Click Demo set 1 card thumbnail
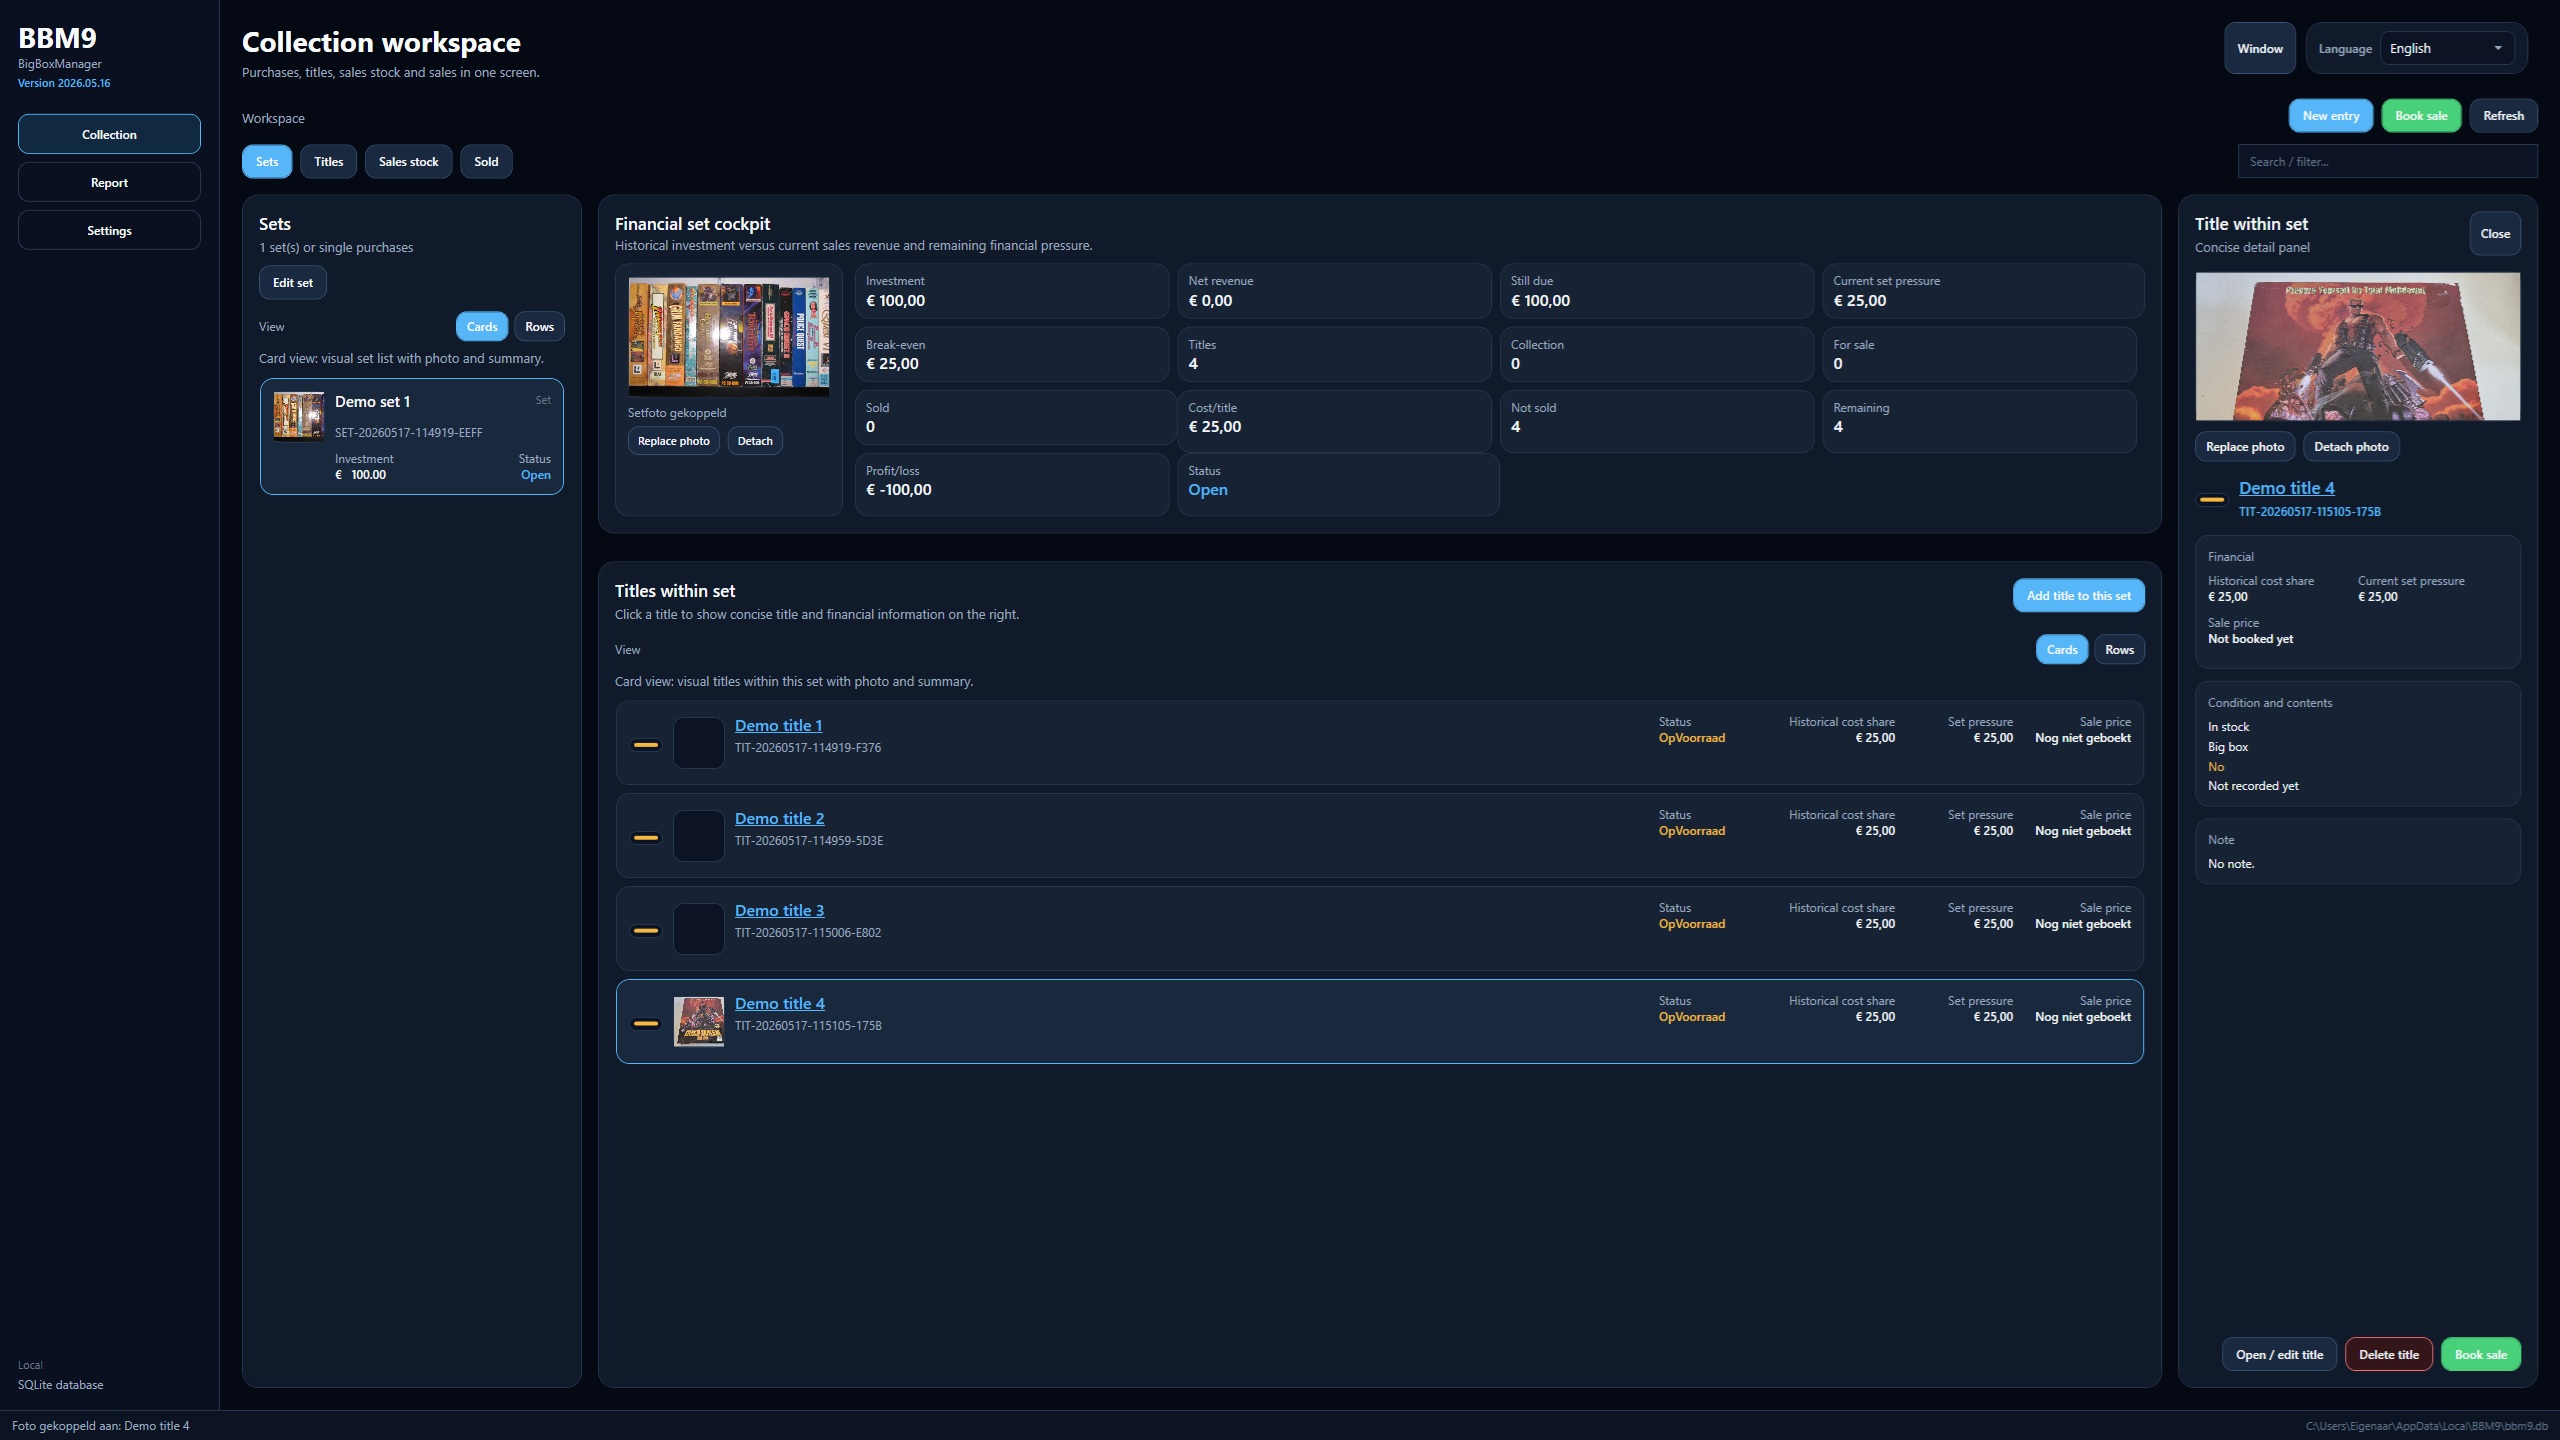This screenshot has width=2560, height=1440. 298,416
